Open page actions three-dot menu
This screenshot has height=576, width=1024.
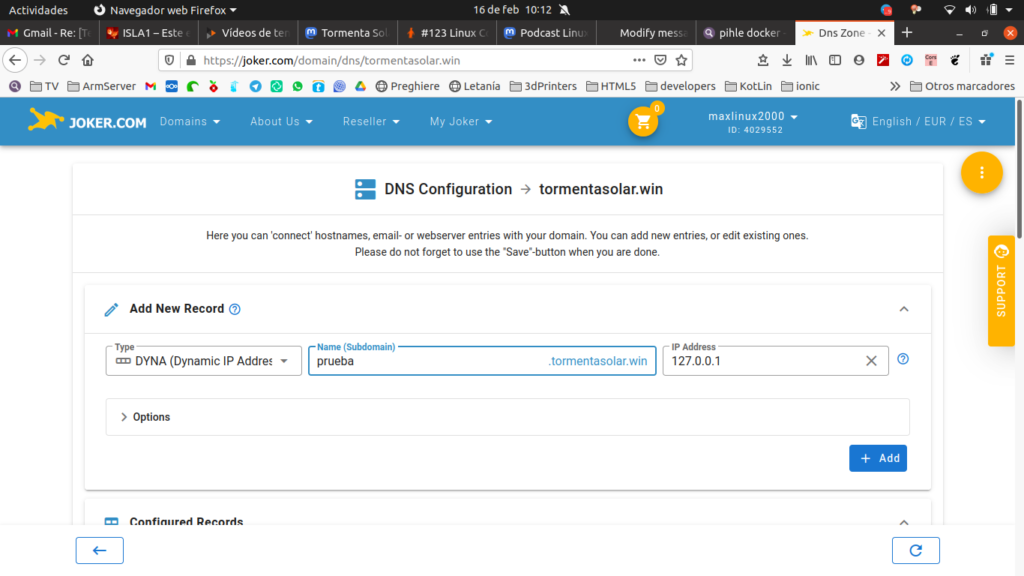[x=639, y=60]
